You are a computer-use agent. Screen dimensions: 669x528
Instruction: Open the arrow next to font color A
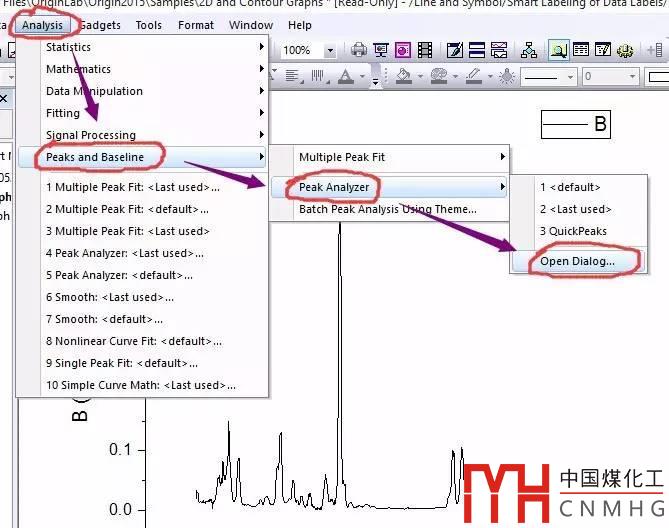362,77
